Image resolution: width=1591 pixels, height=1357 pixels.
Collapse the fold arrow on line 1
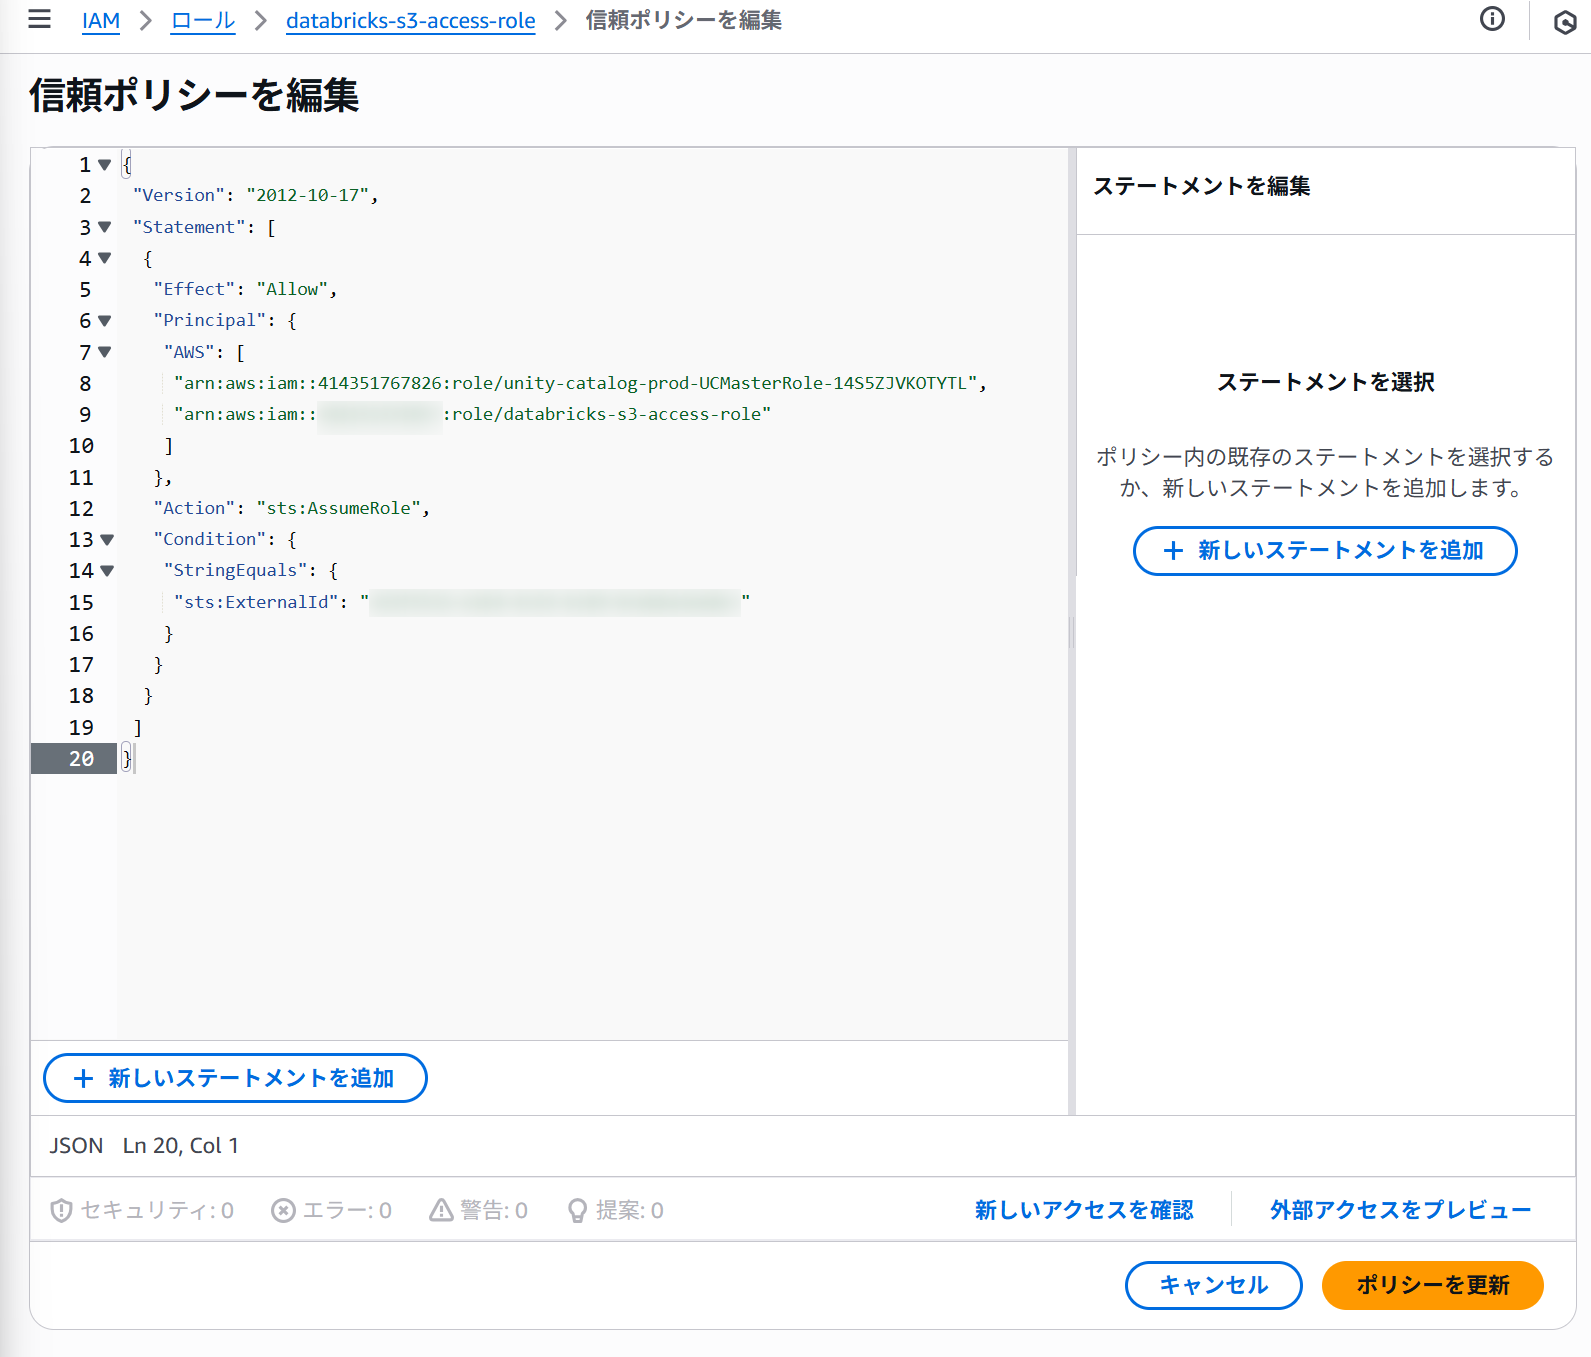(105, 165)
